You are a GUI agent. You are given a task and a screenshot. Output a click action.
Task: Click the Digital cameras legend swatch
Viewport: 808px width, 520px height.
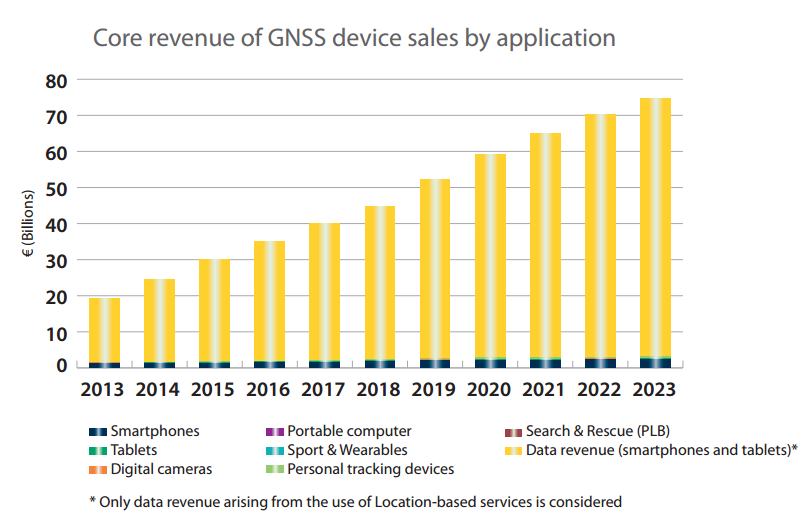coord(97,469)
